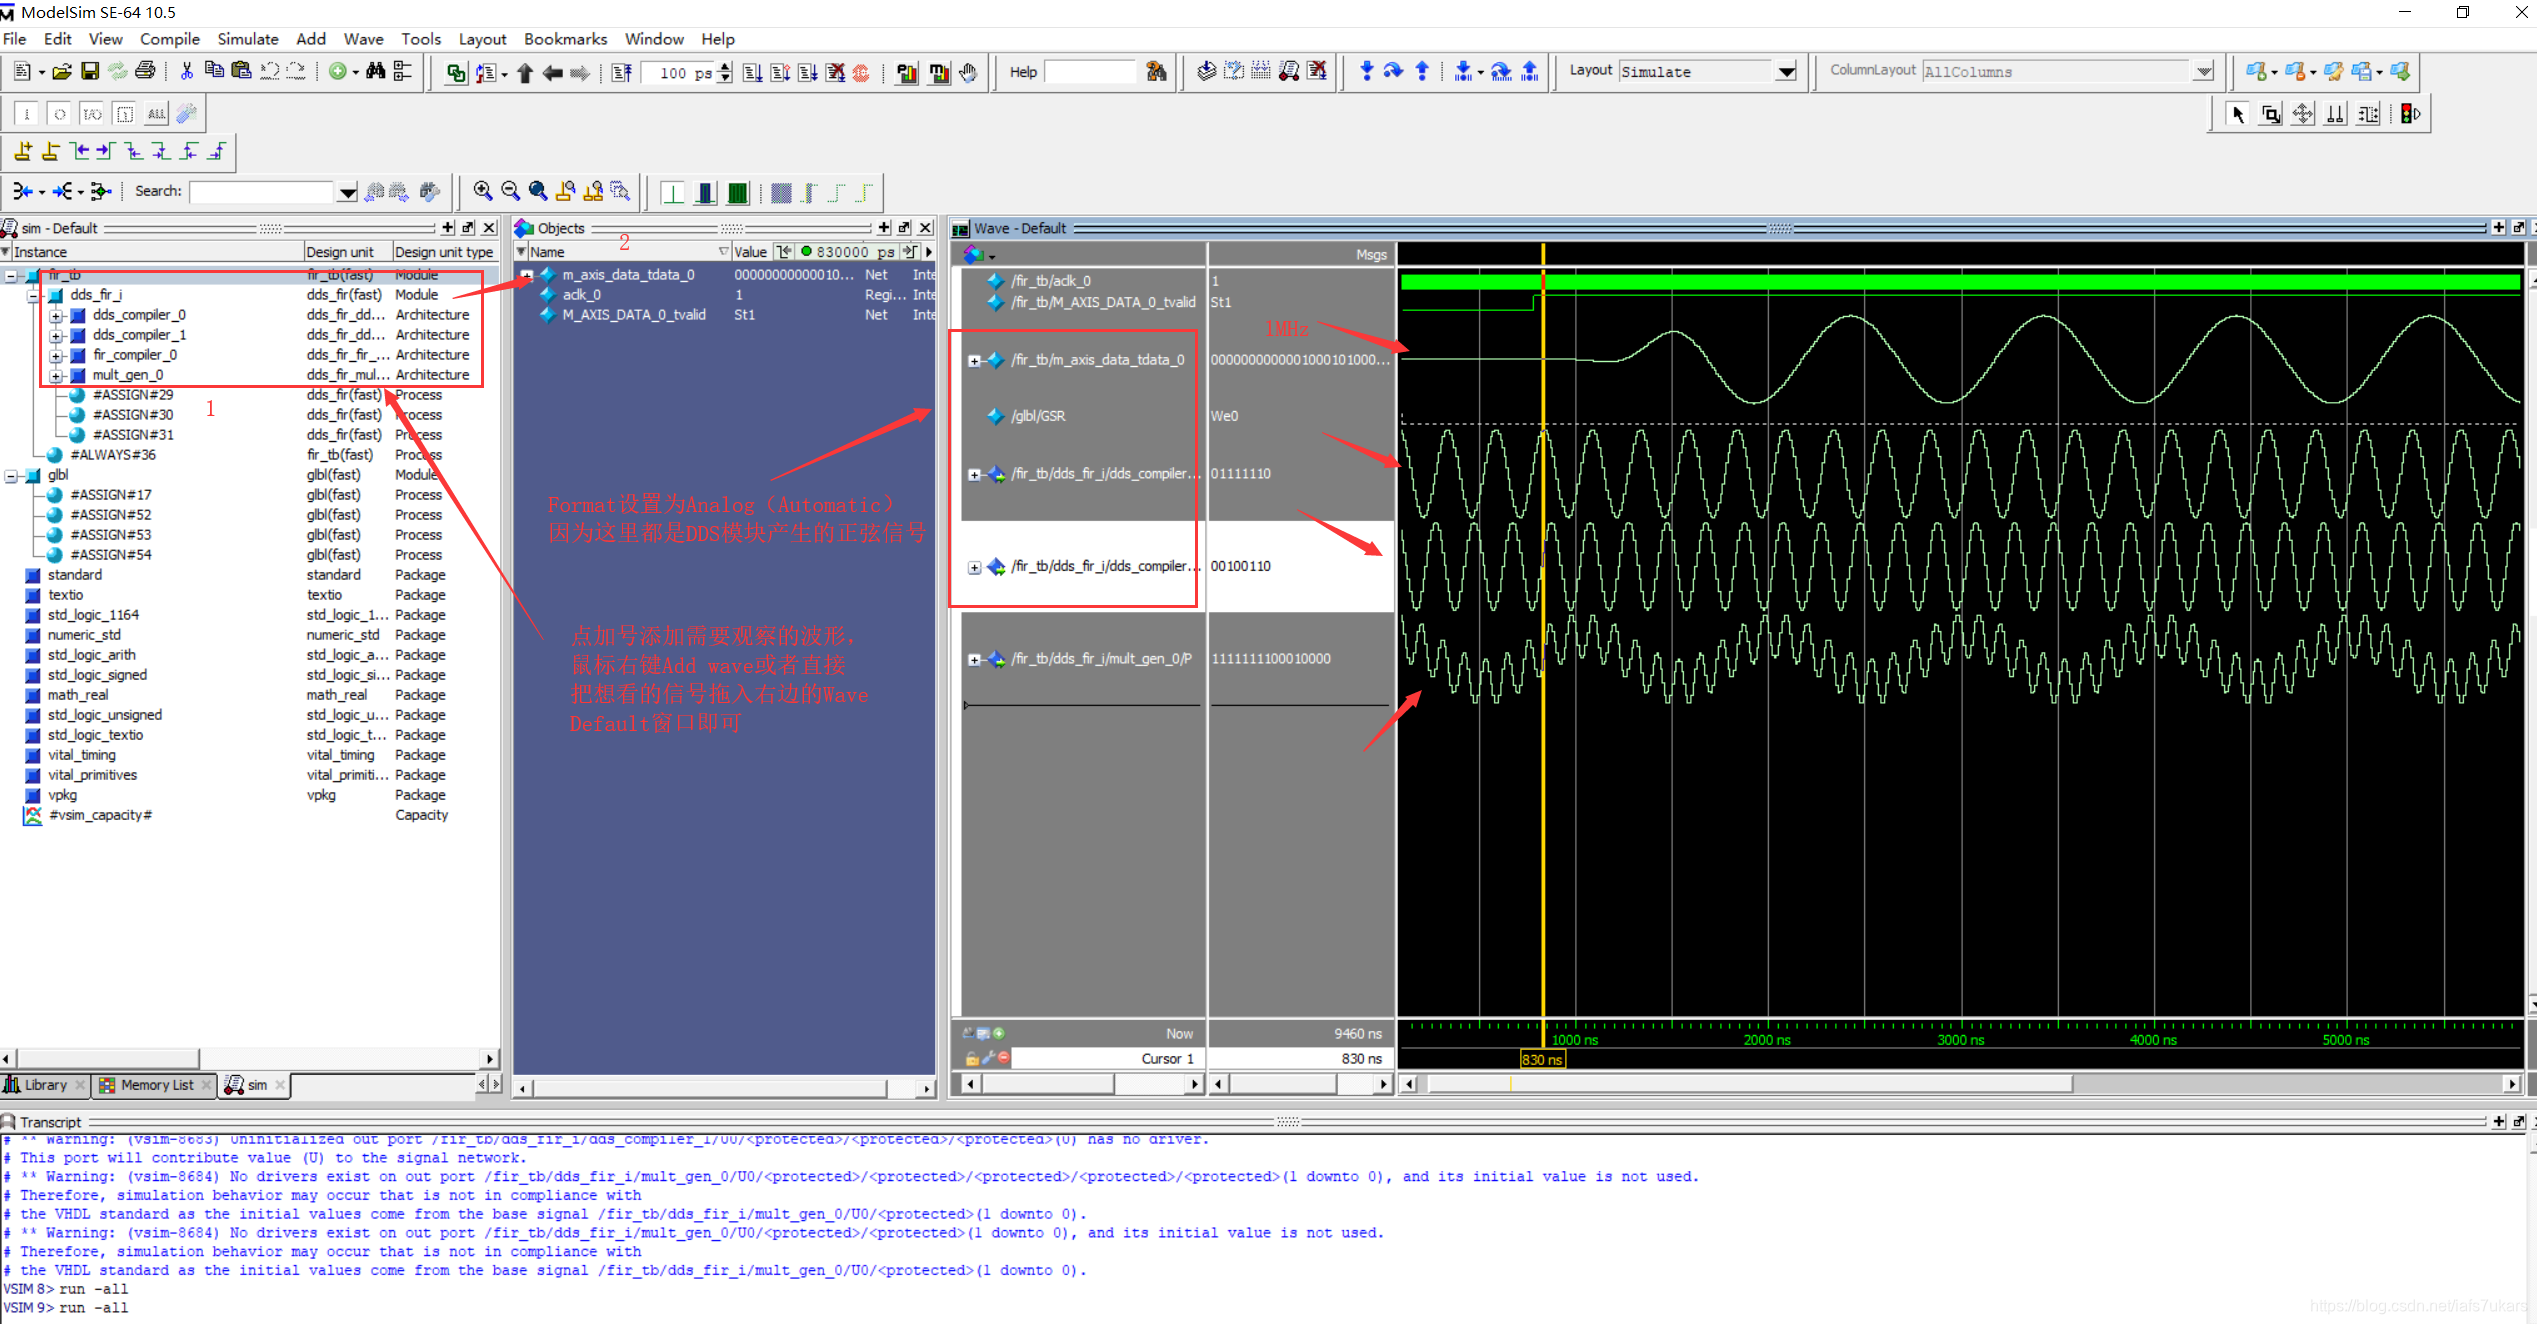This screenshot has width=2537, height=1324.
Task: Open the Layout Simulate dropdown
Action: [1786, 72]
